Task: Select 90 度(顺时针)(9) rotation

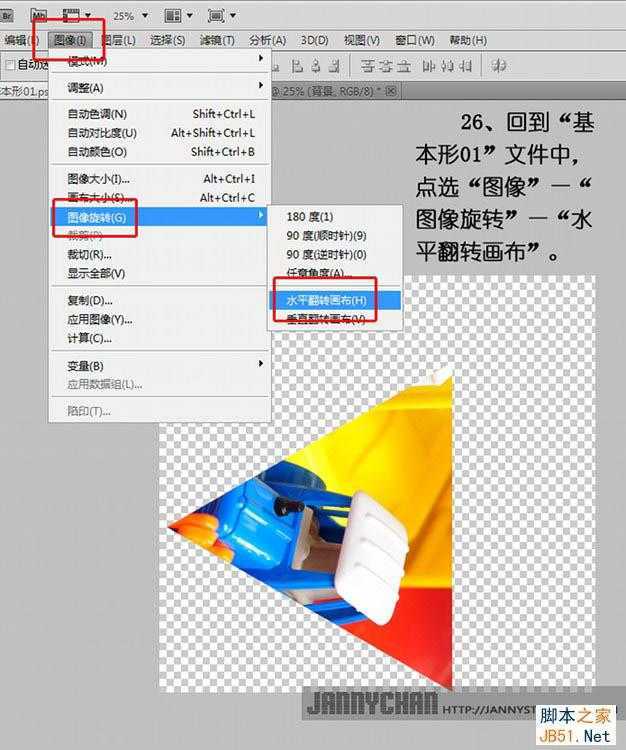Action: [x=335, y=235]
